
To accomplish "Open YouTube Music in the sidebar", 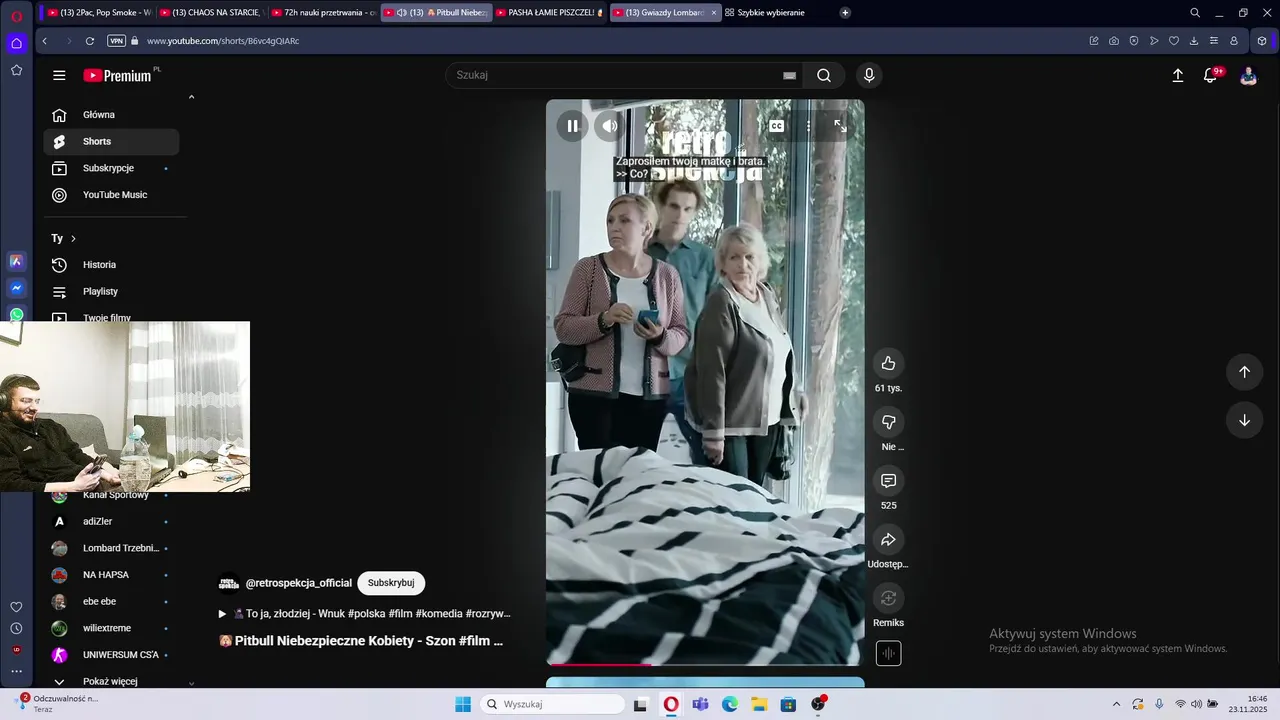I will 111,195.
